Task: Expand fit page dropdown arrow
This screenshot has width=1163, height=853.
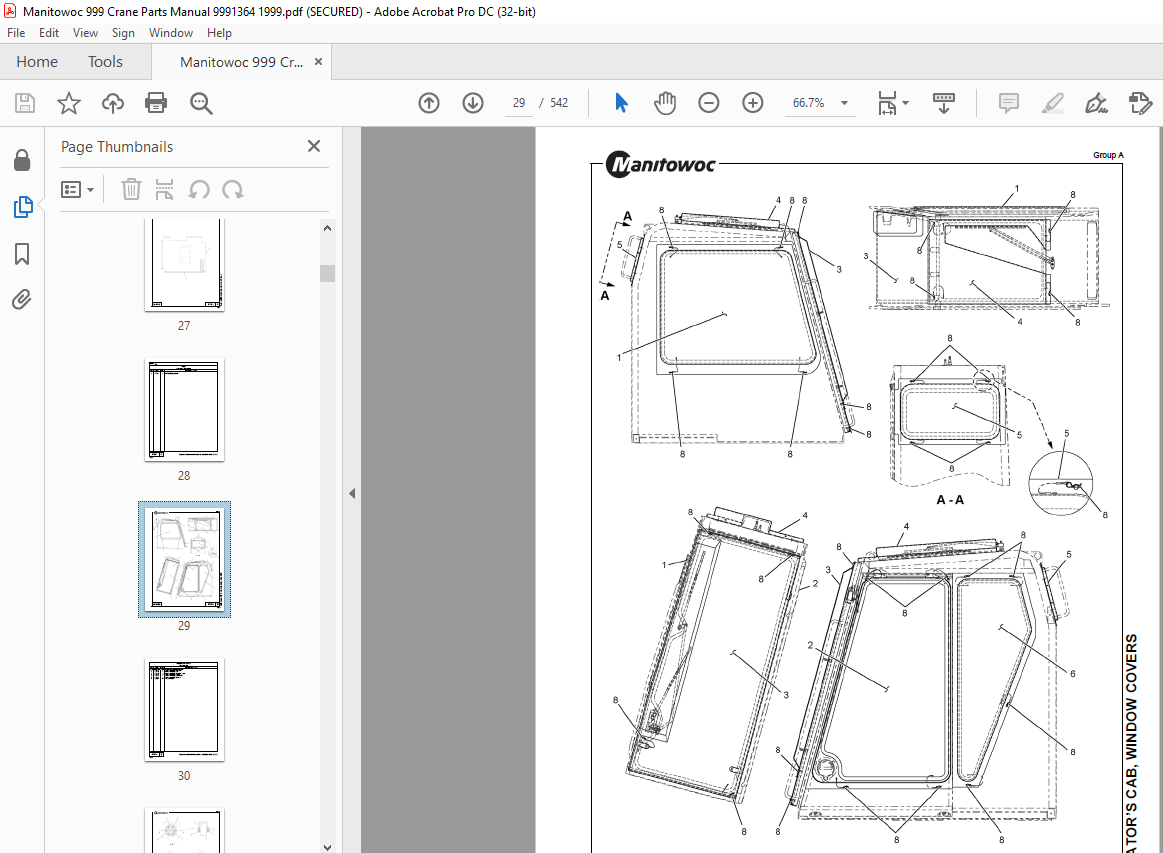Action: (906, 103)
